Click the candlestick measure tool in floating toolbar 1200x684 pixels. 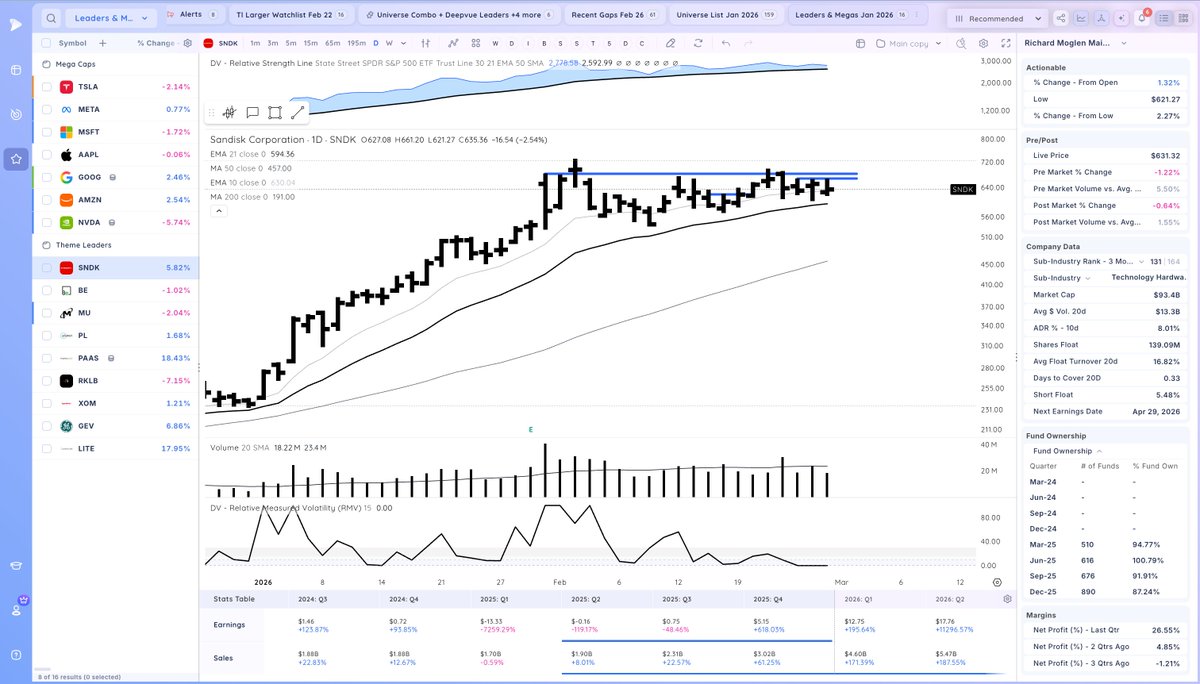click(229, 113)
